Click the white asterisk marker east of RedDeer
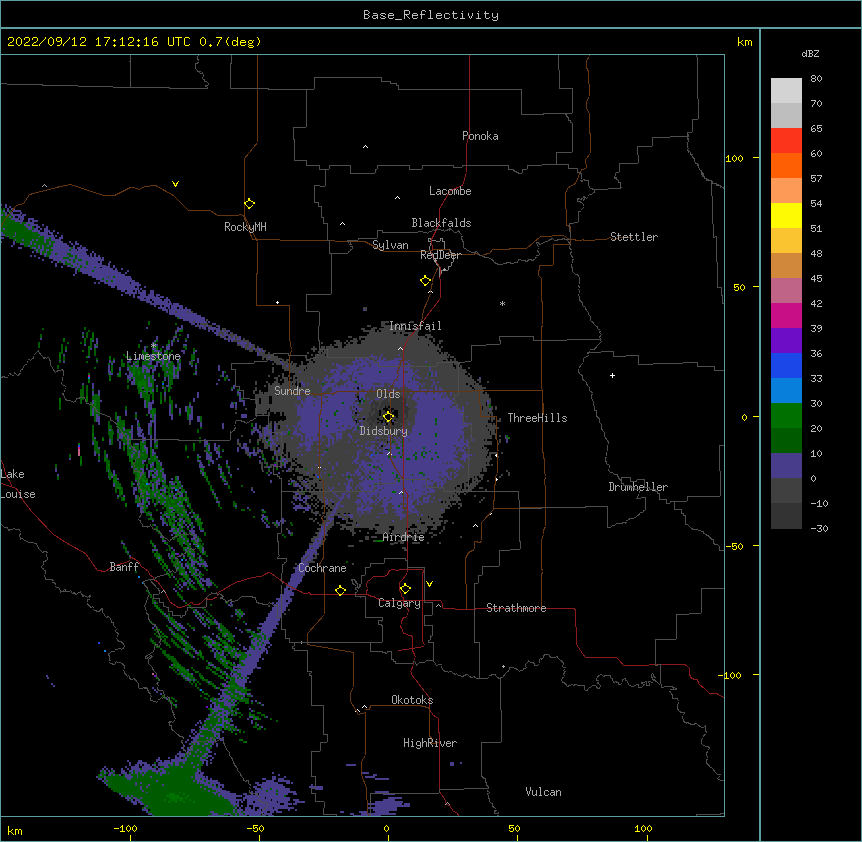The height and width of the screenshot is (842, 862). pyautogui.click(x=502, y=303)
